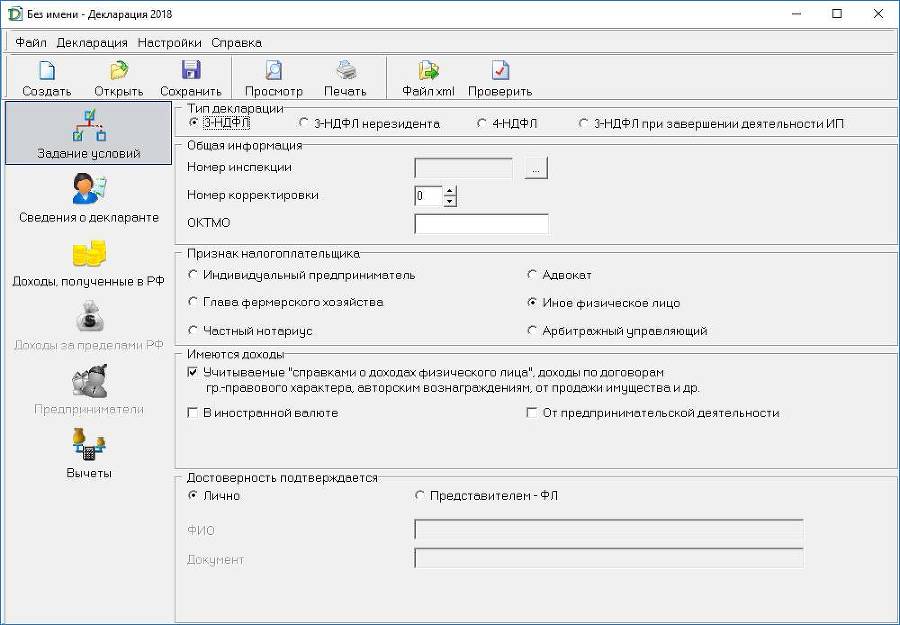Open the Вычеты deductions section
This screenshot has height=625, width=900.
(x=89, y=453)
